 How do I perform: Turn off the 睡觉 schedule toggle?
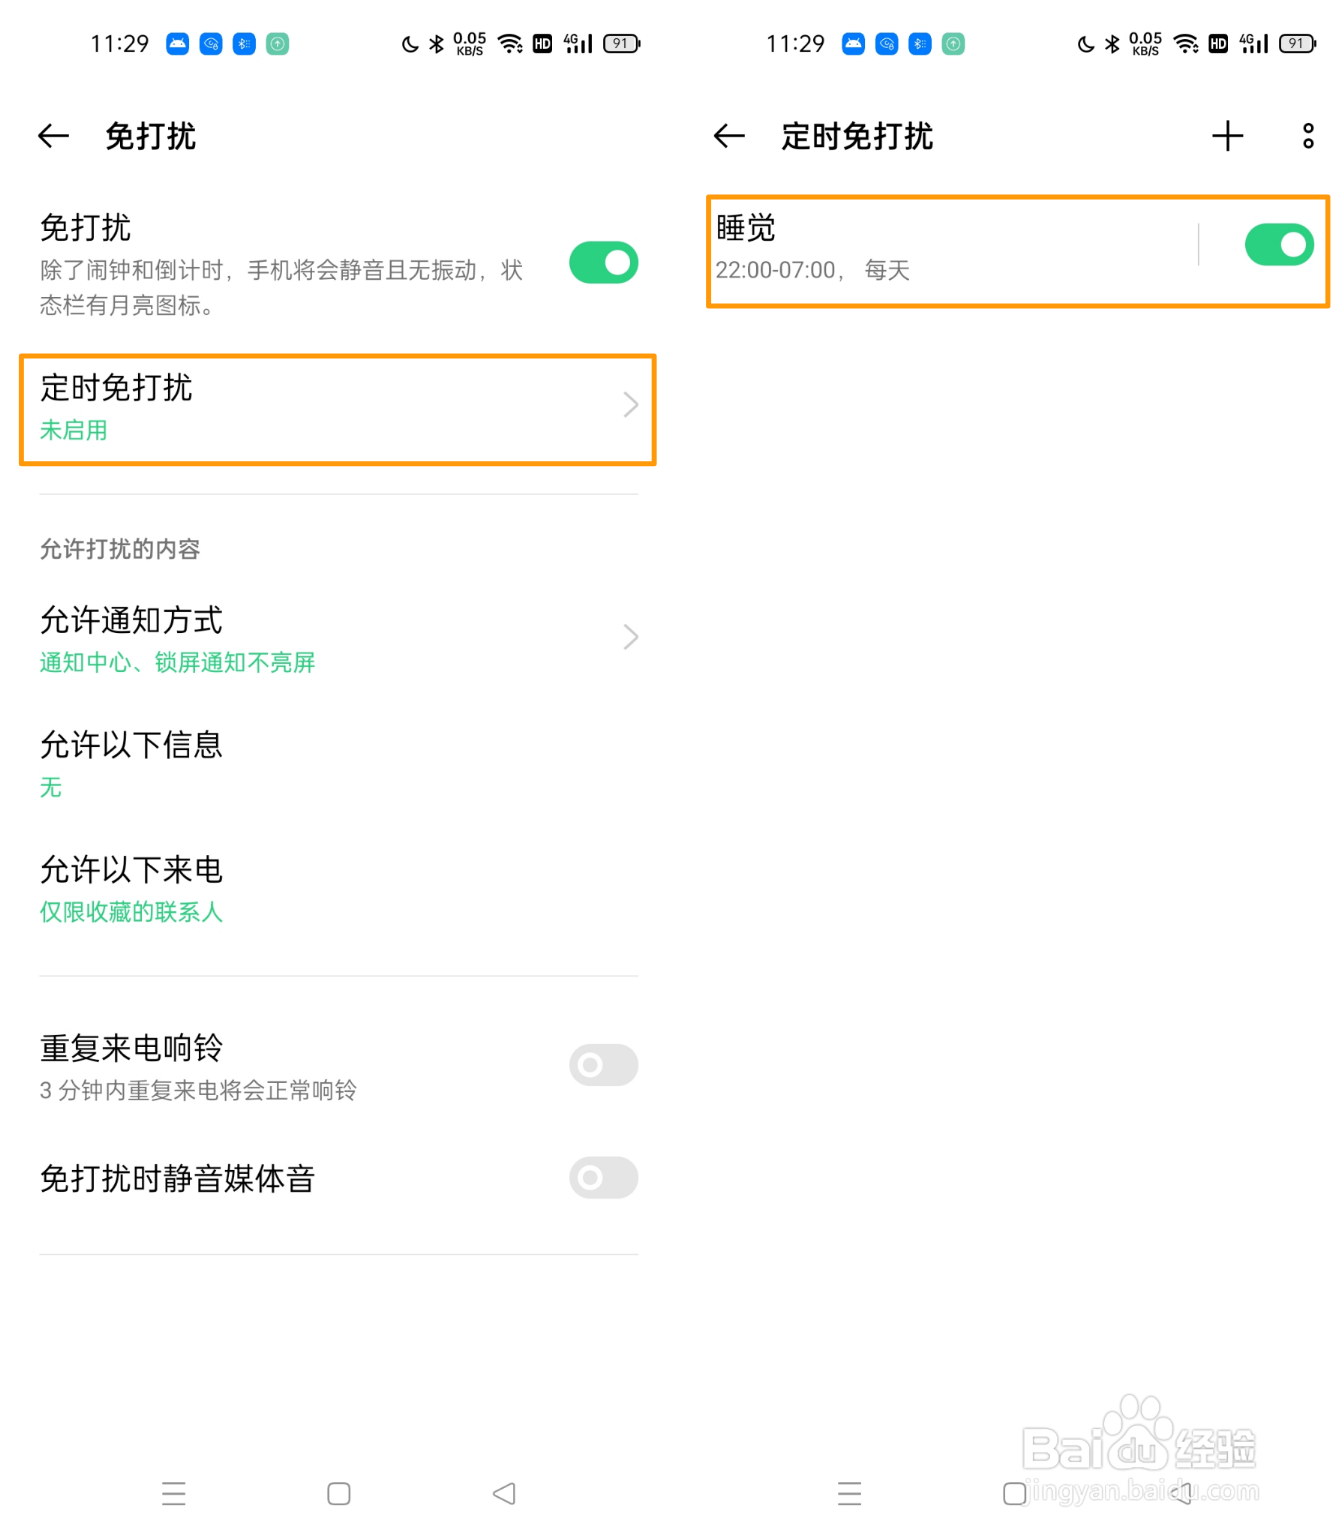[1278, 245]
